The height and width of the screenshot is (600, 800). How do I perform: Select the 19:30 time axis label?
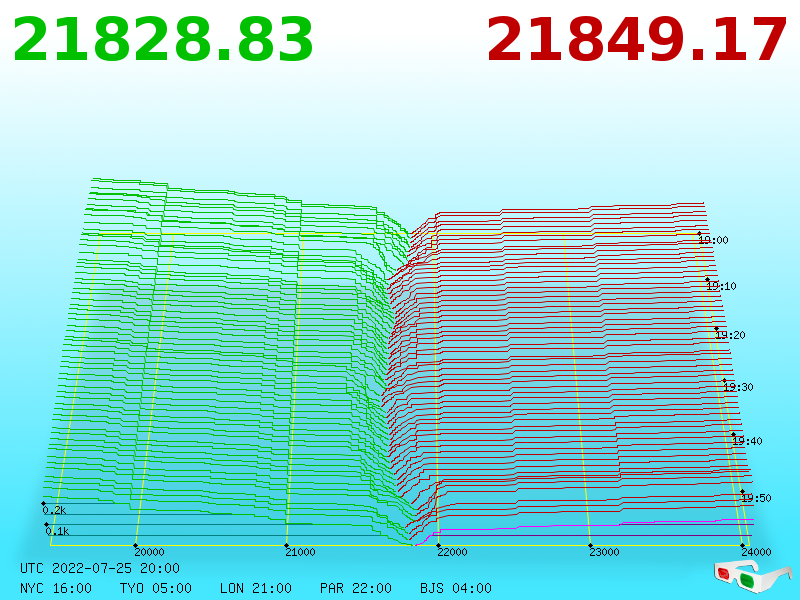point(738,387)
